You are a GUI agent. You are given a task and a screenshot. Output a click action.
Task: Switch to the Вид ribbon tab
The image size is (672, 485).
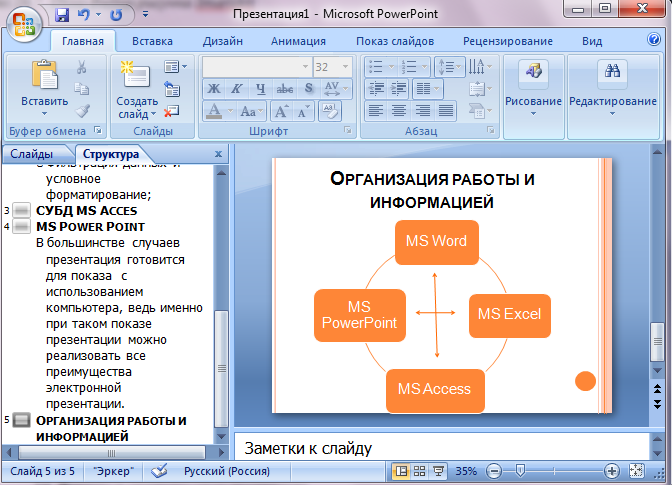[592, 41]
